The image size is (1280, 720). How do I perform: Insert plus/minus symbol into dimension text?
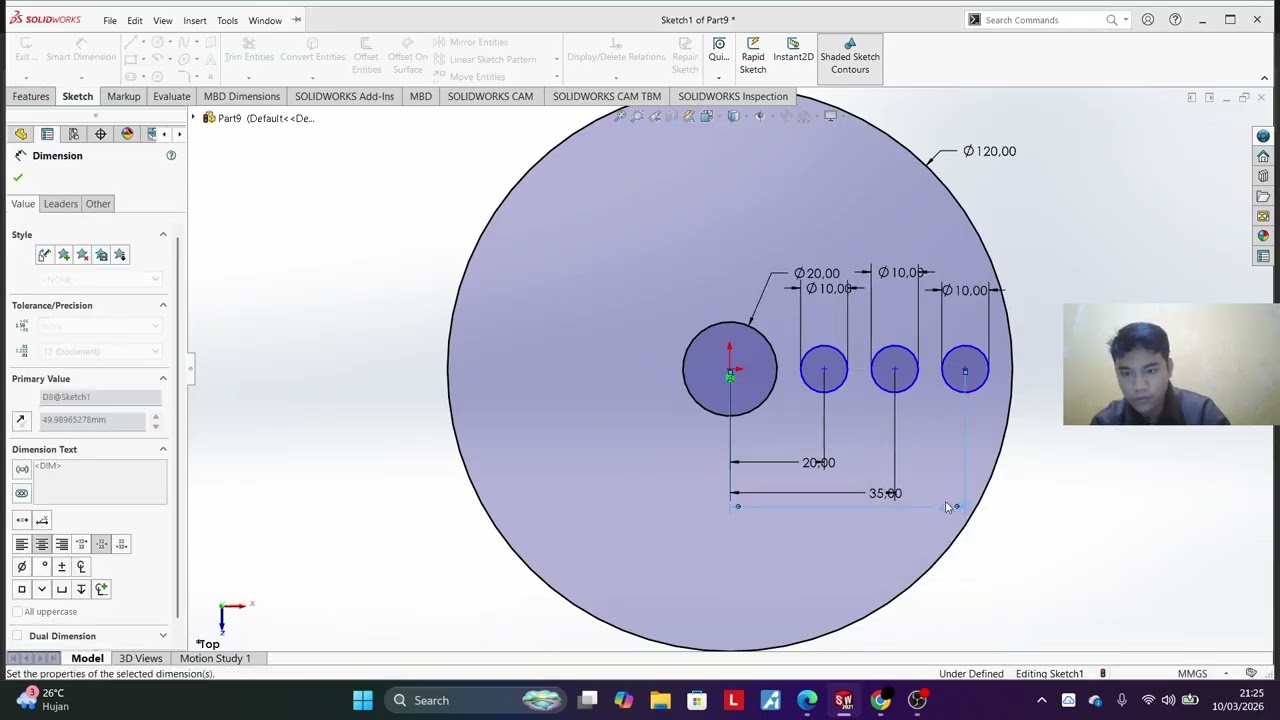click(x=62, y=566)
